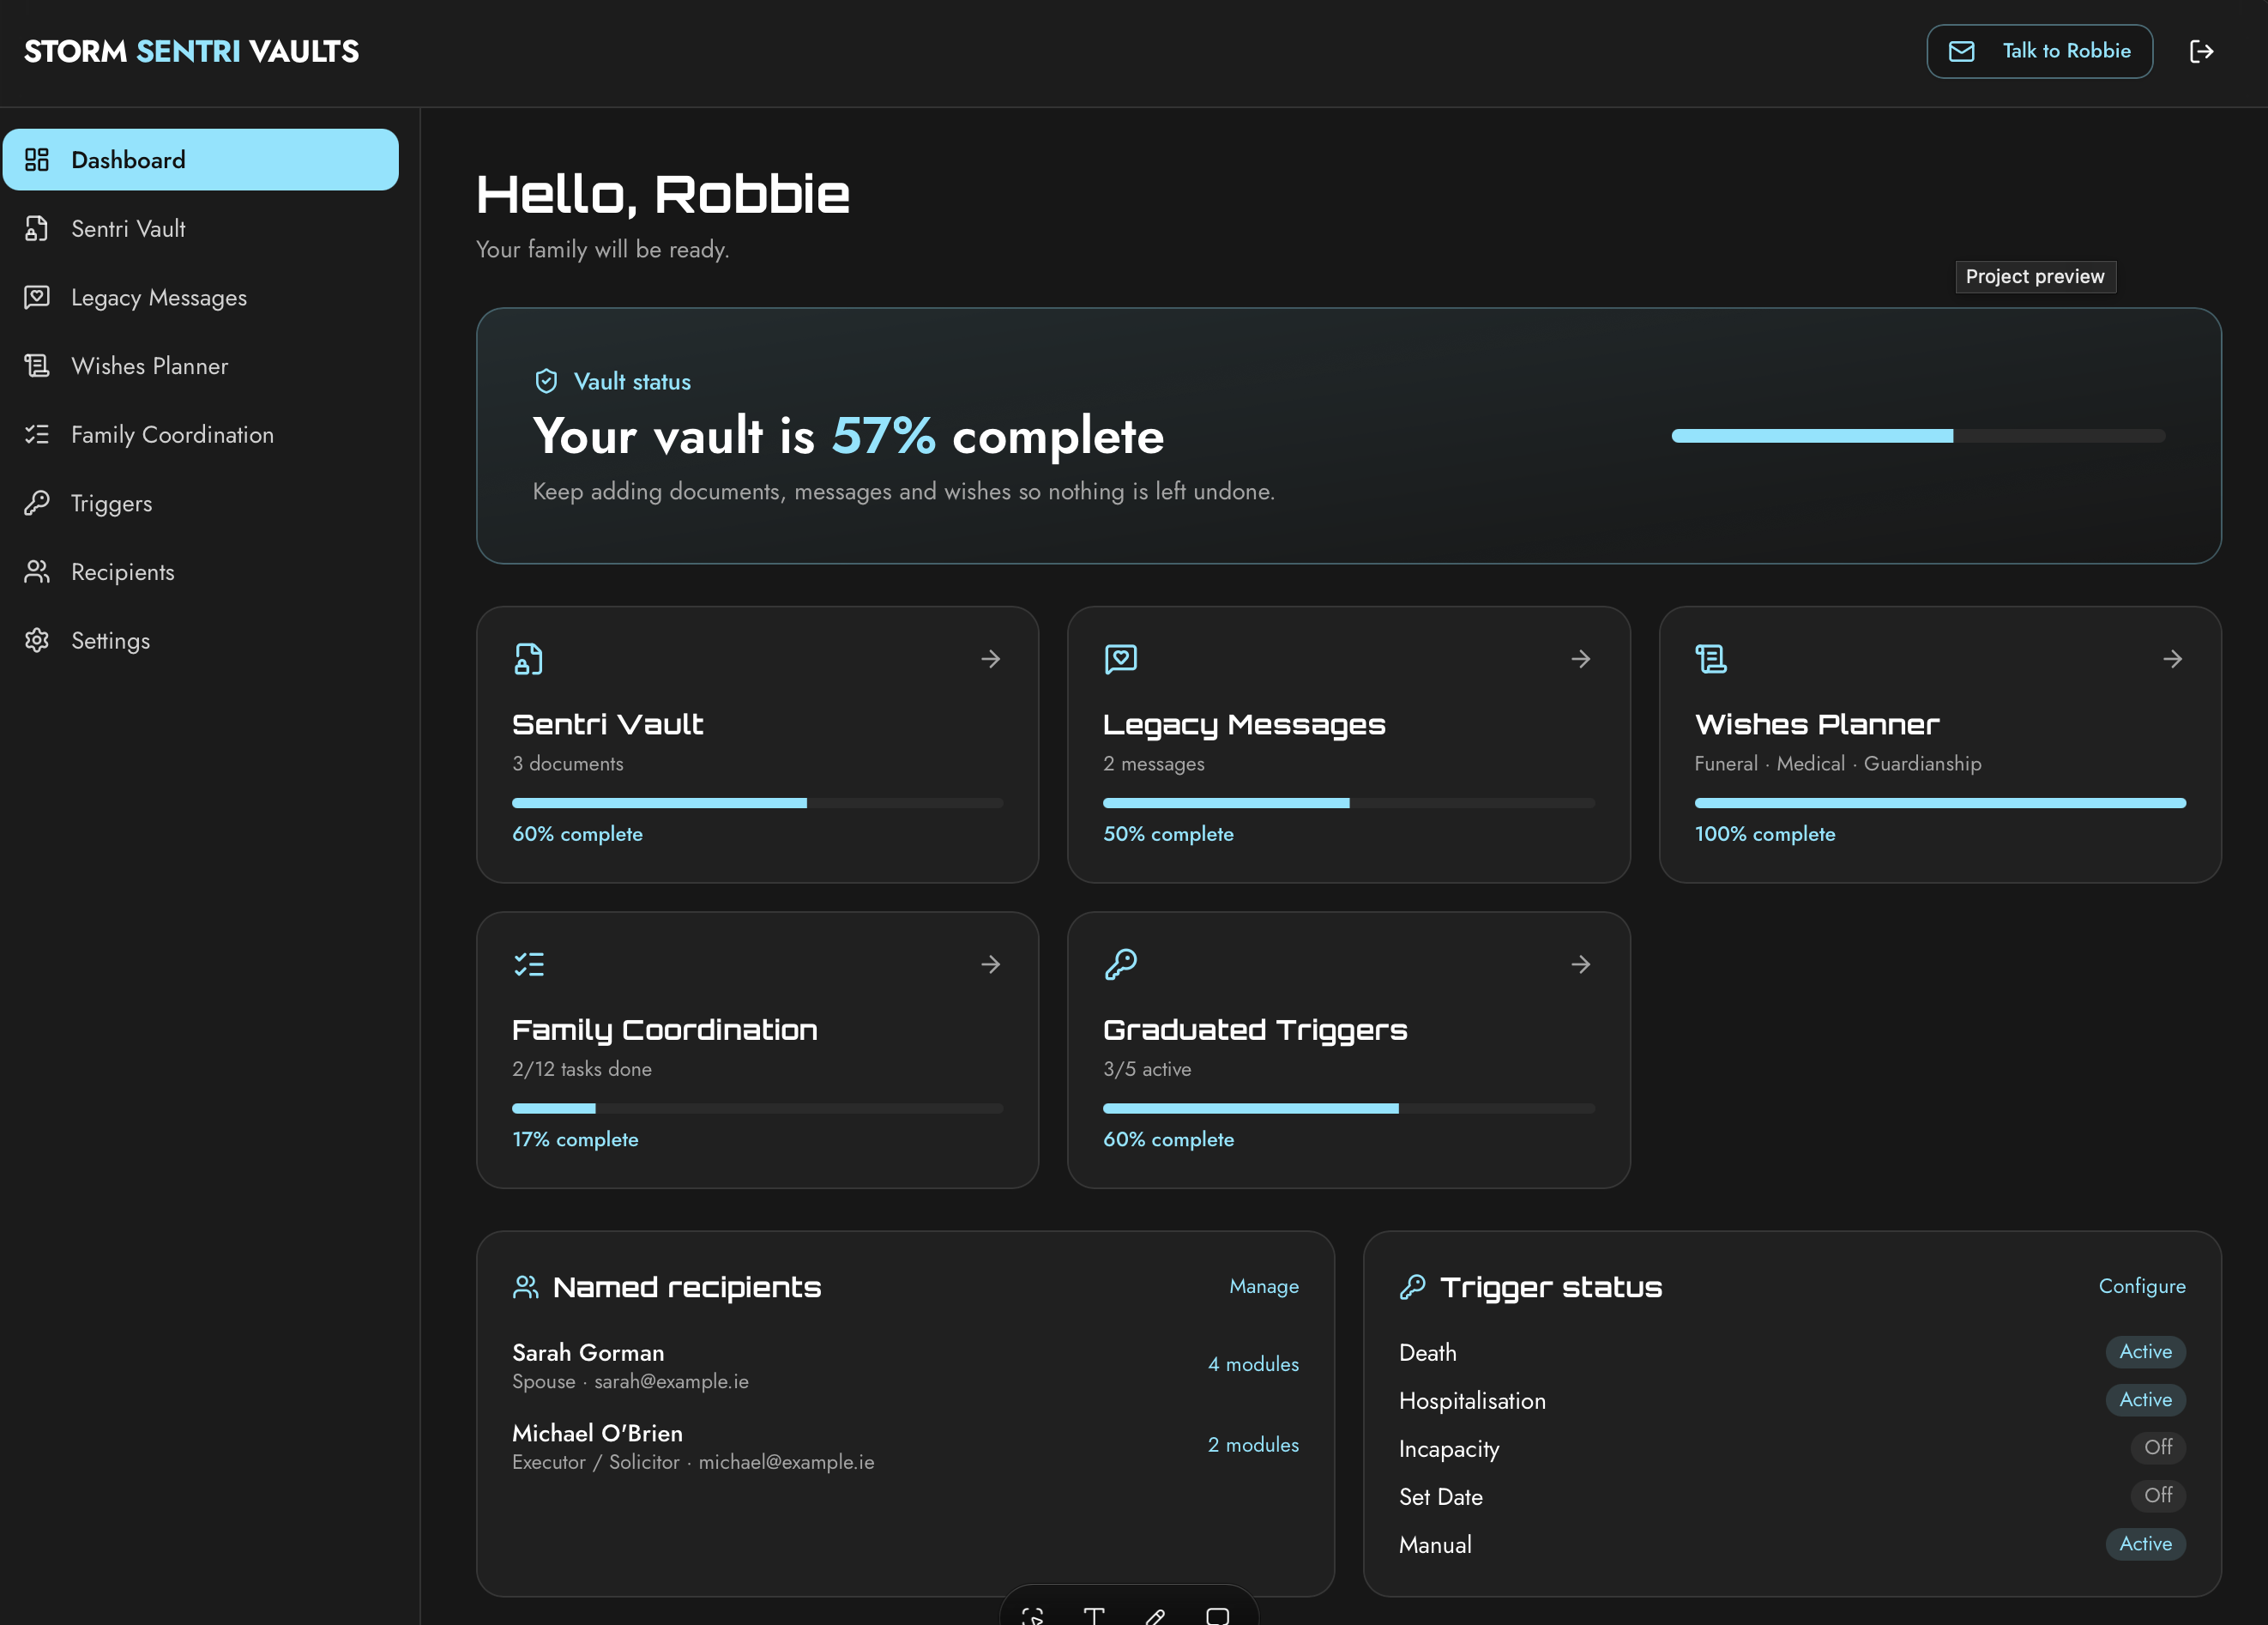Click the Family Coordination card checklist icon
2268x1625 pixels.
528,965
